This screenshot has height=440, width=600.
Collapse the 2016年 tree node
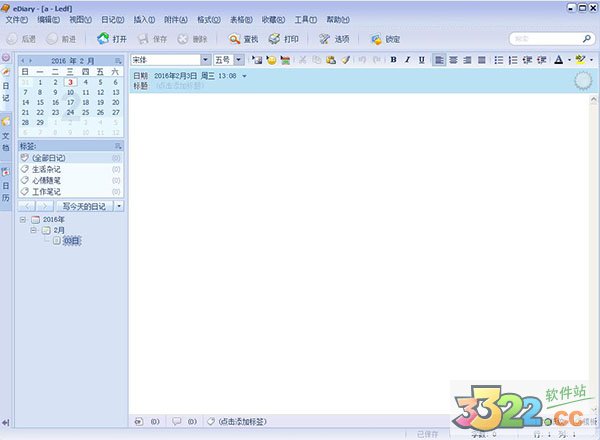click(x=23, y=219)
